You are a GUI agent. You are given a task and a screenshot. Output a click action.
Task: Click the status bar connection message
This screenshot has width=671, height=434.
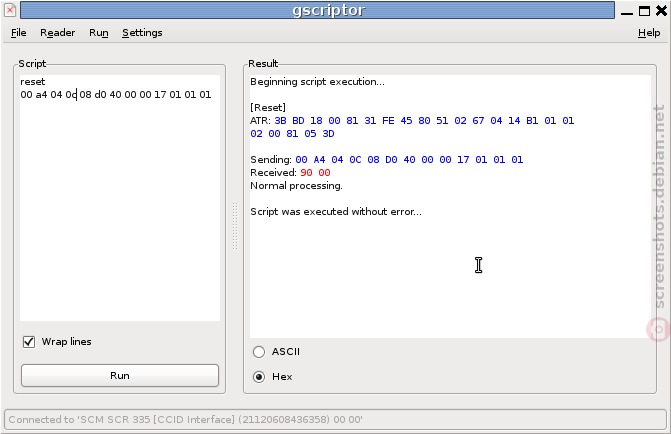coord(185,419)
